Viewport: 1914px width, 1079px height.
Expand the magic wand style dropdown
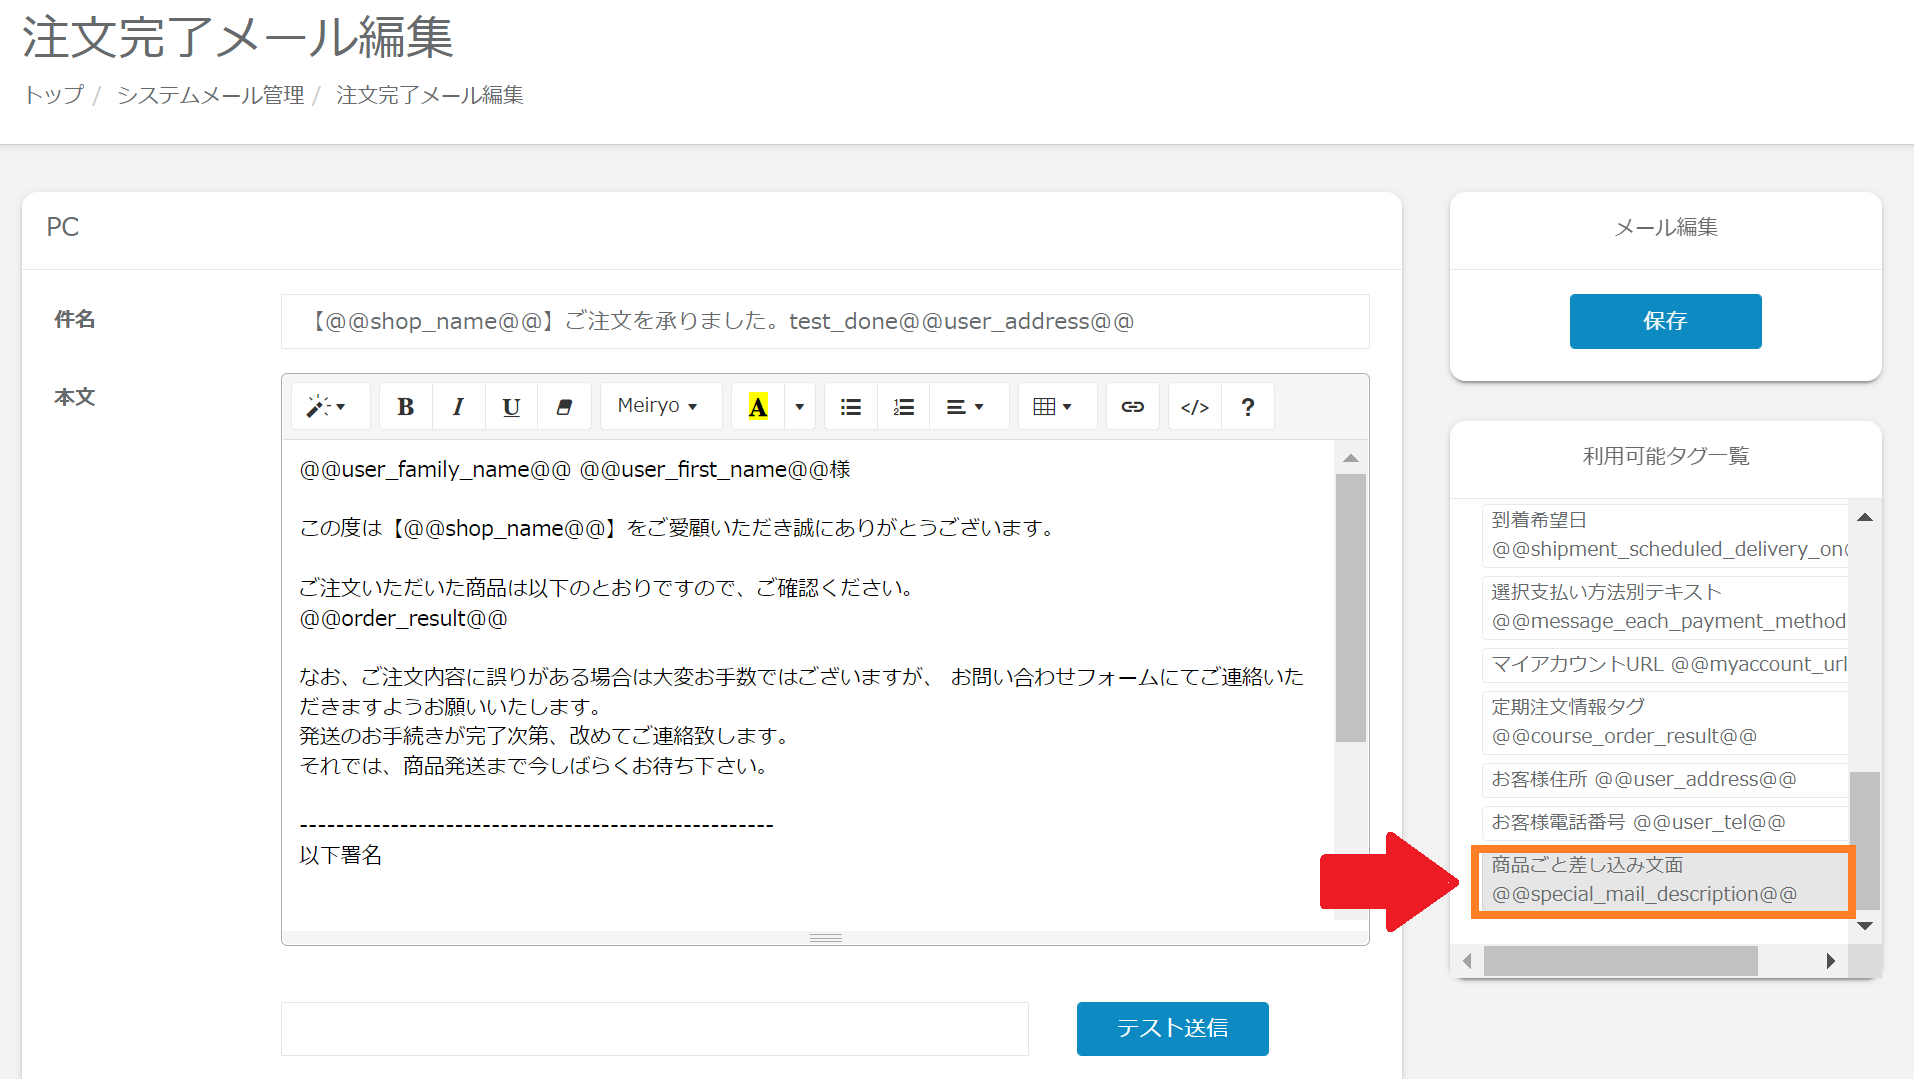point(327,407)
